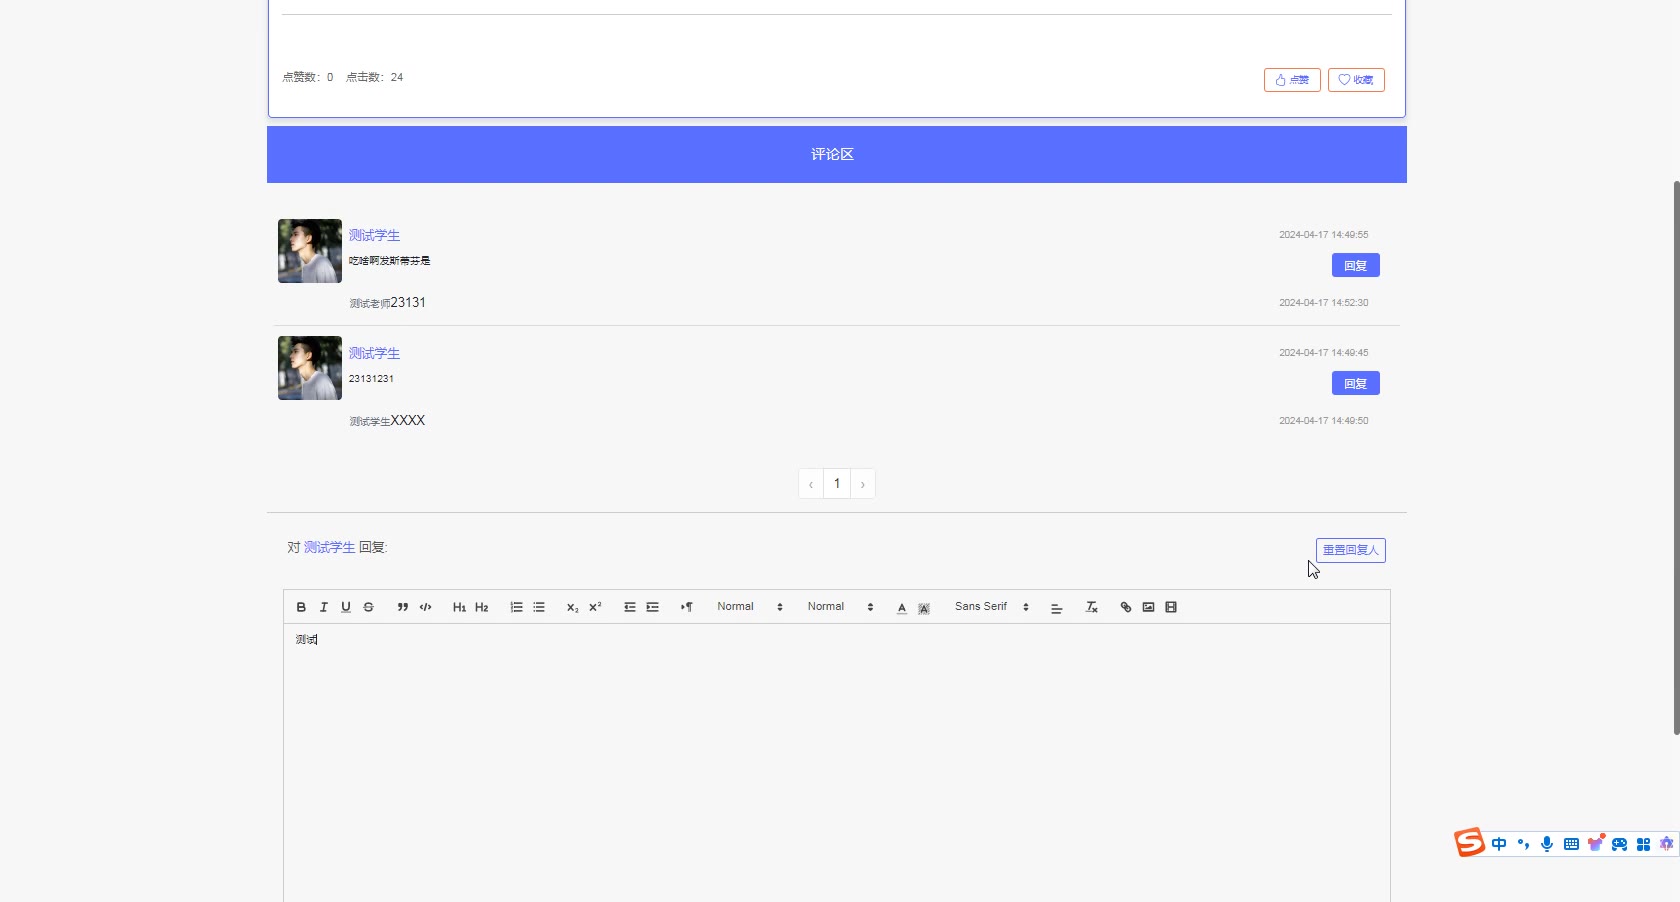Create an ordered list

[x=516, y=607]
